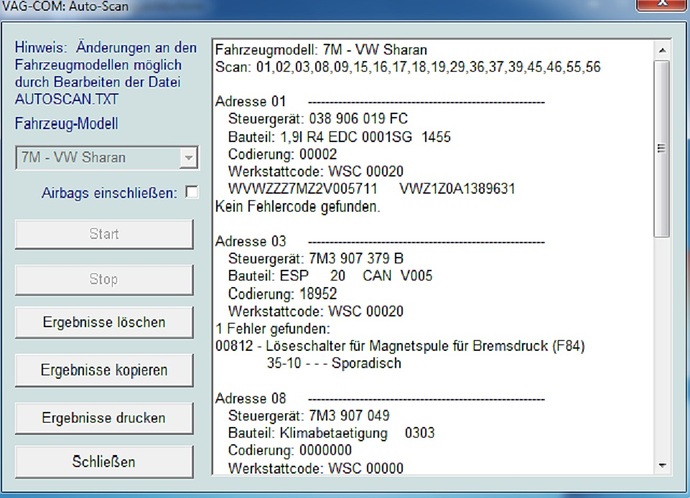Click the Schließen button

[x=104, y=462]
